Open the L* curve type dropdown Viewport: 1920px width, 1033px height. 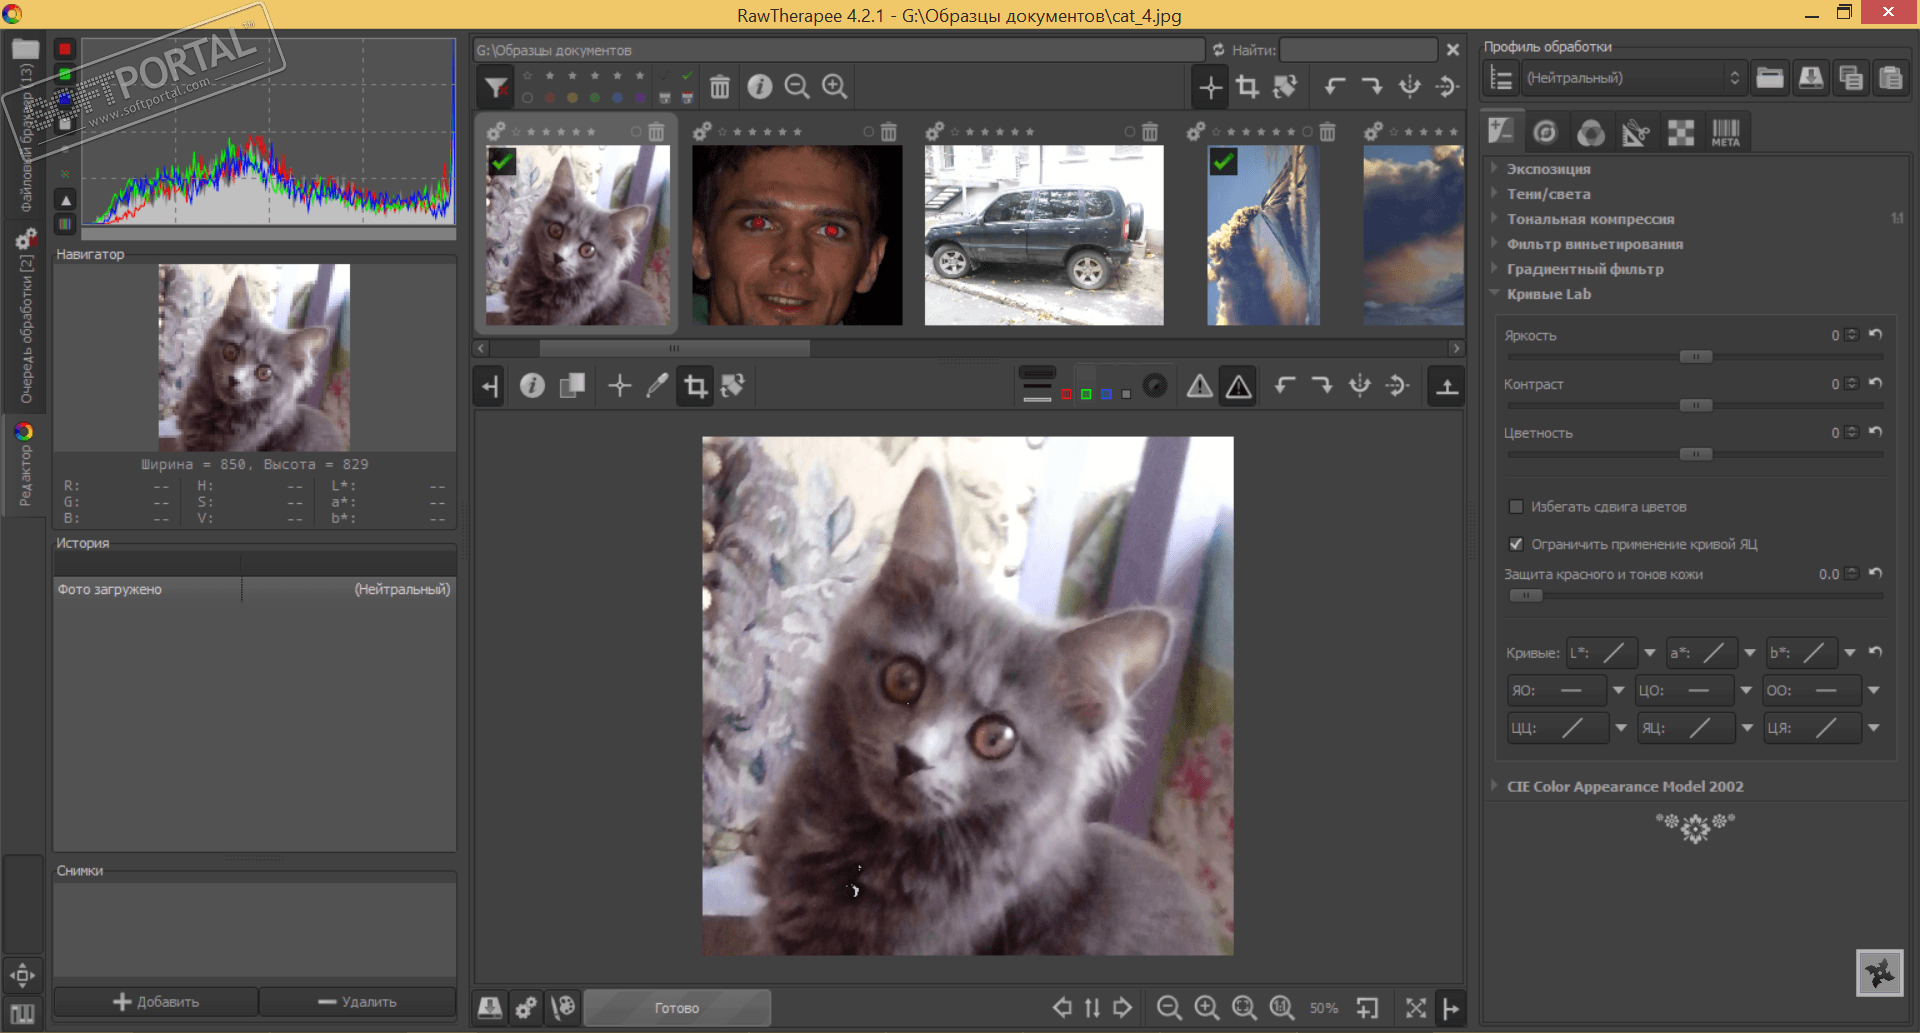(x=1649, y=653)
